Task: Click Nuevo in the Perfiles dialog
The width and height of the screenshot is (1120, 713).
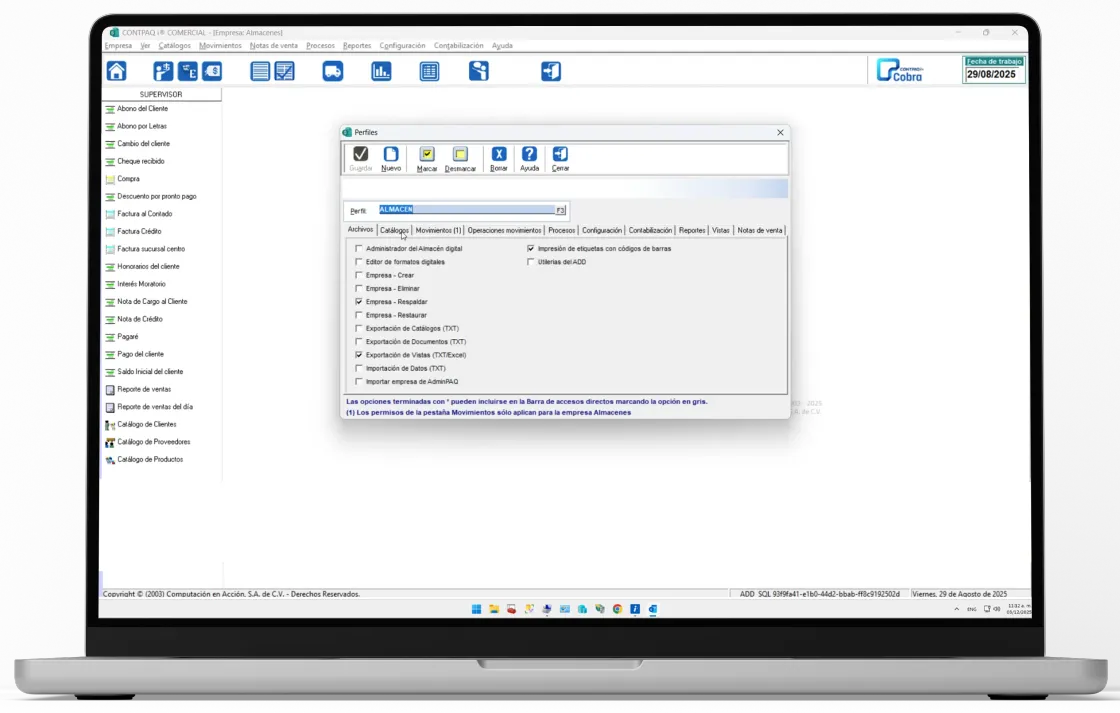Action: pos(391,159)
